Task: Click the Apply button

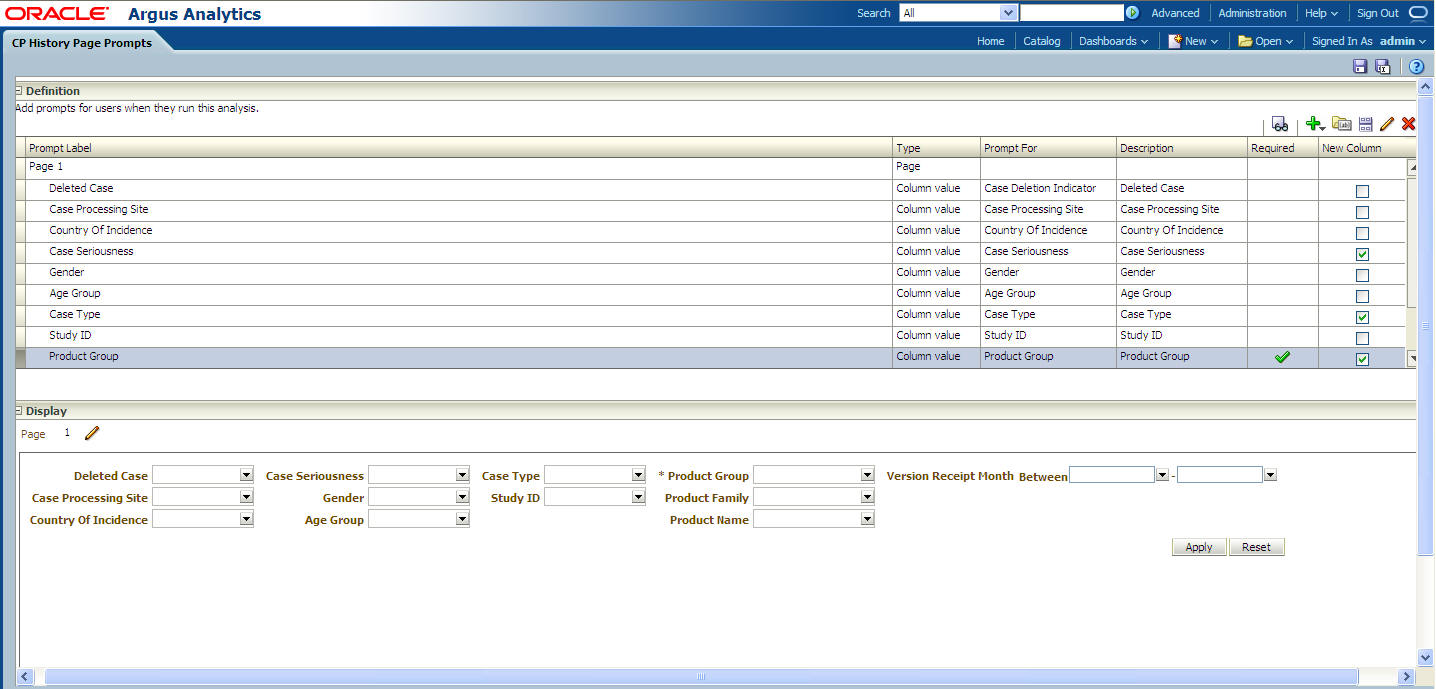Action: (1198, 547)
